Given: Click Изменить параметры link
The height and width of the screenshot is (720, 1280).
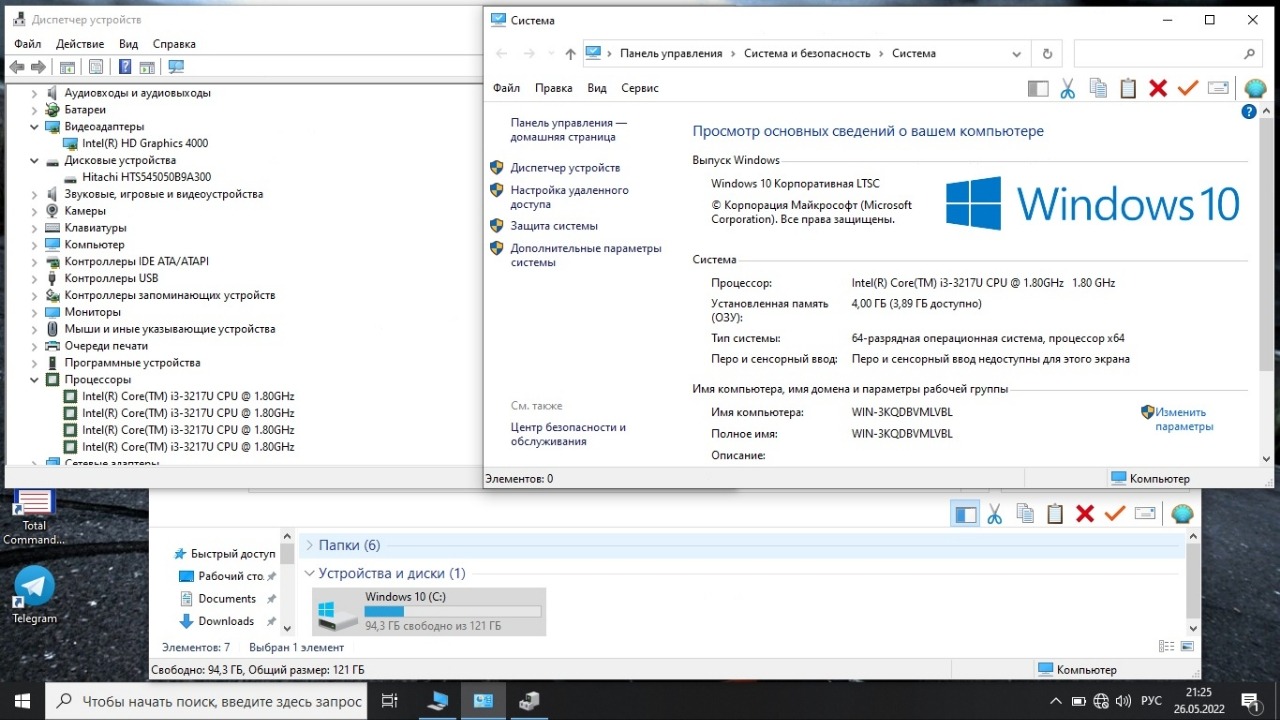Looking at the screenshot, I should tap(1184, 419).
